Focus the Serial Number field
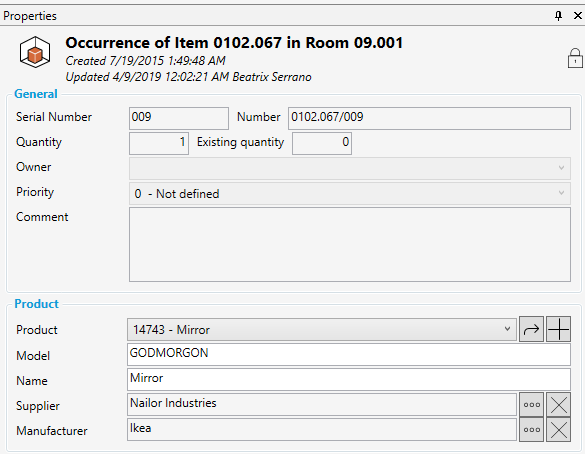This screenshot has width=585, height=454. (179, 119)
